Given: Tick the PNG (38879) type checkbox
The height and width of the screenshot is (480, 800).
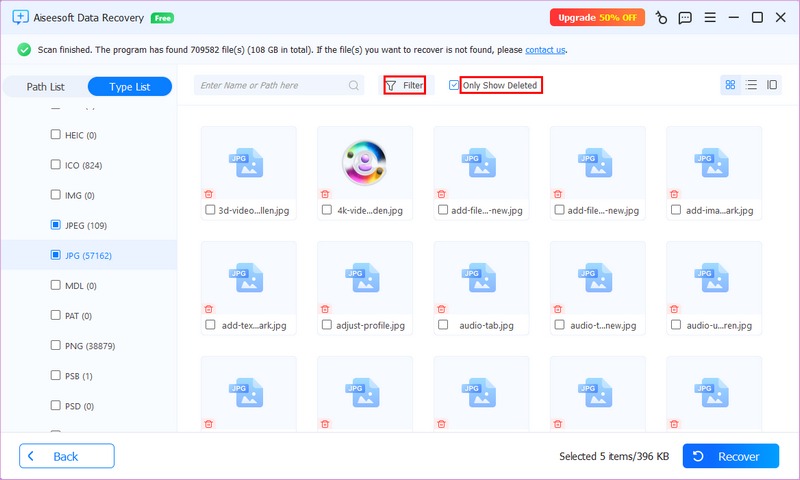Looking at the screenshot, I should pos(55,345).
